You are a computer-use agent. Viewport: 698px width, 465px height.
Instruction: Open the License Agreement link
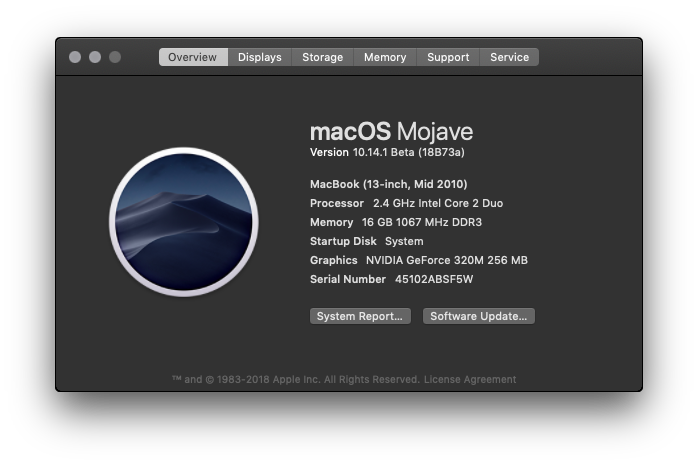470,380
